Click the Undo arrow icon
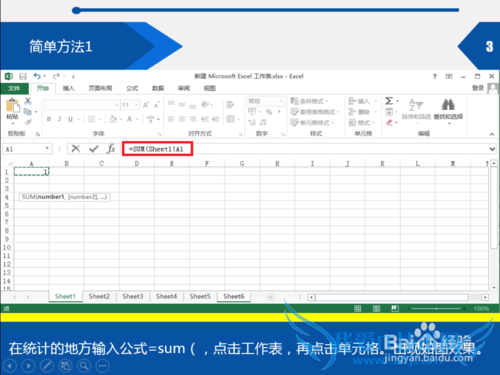Image resolution: width=500 pixels, height=375 pixels. point(37,76)
